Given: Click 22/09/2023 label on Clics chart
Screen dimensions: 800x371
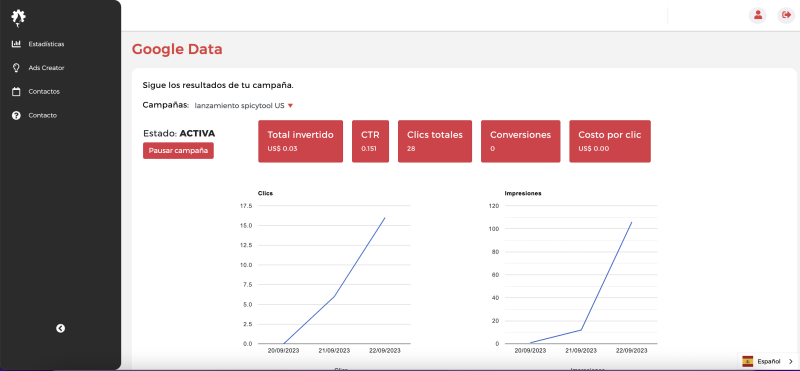Looking at the screenshot, I should point(385,351).
